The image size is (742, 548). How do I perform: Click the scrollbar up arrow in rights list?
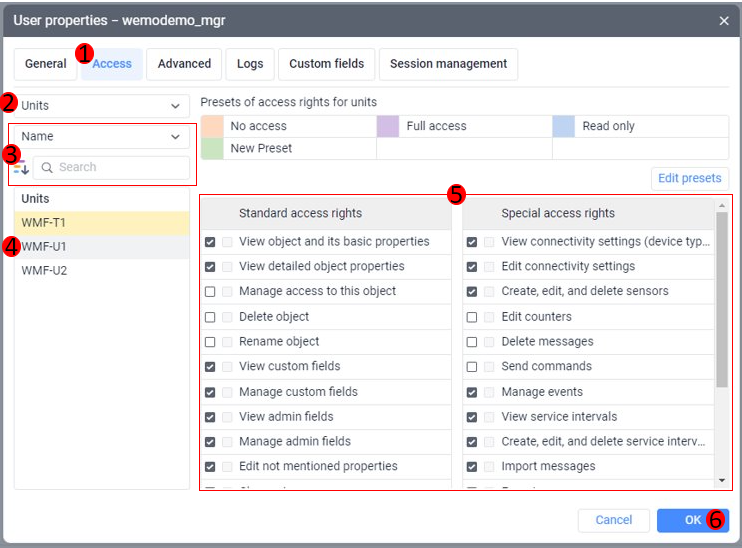point(722,205)
